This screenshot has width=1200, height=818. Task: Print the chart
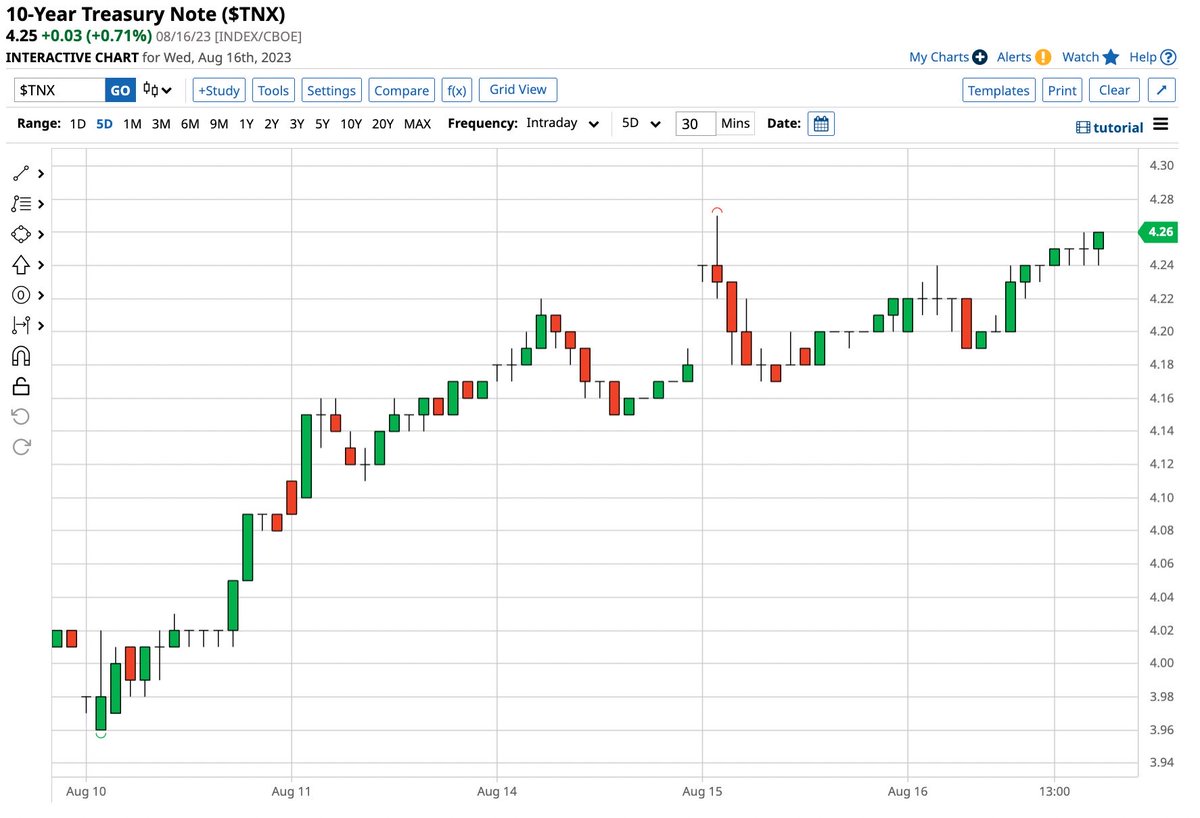tap(1062, 90)
